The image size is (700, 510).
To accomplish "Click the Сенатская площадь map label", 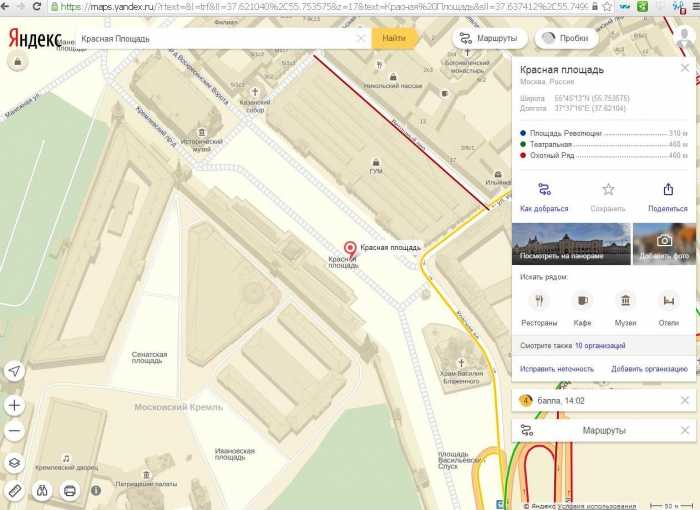I will 149,357.
